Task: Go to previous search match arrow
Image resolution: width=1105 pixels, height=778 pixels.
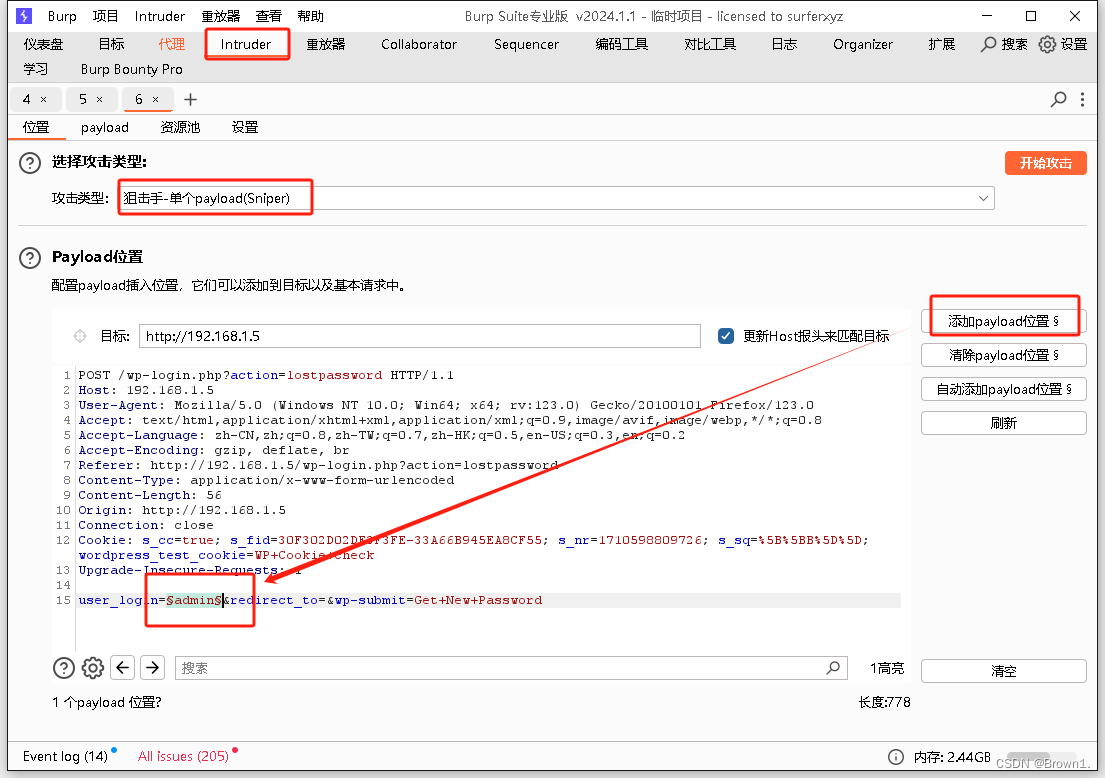Action: (x=123, y=667)
